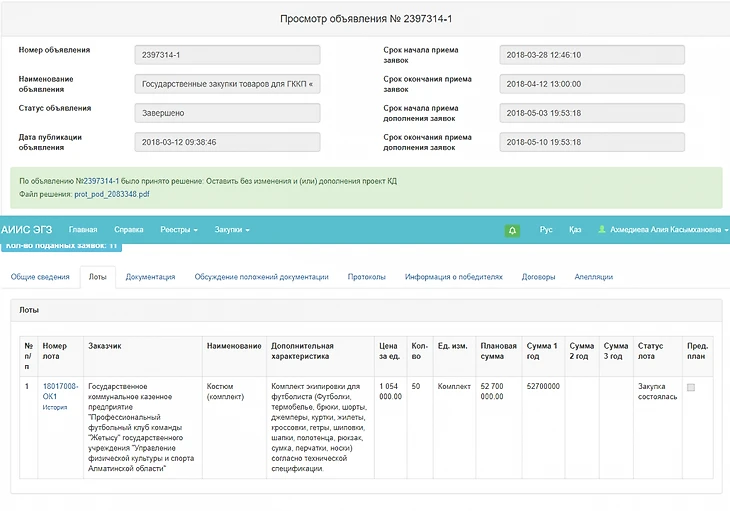Expand the Закупки dropdown menu
Screen dimensions: 730x511
pos(232,230)
